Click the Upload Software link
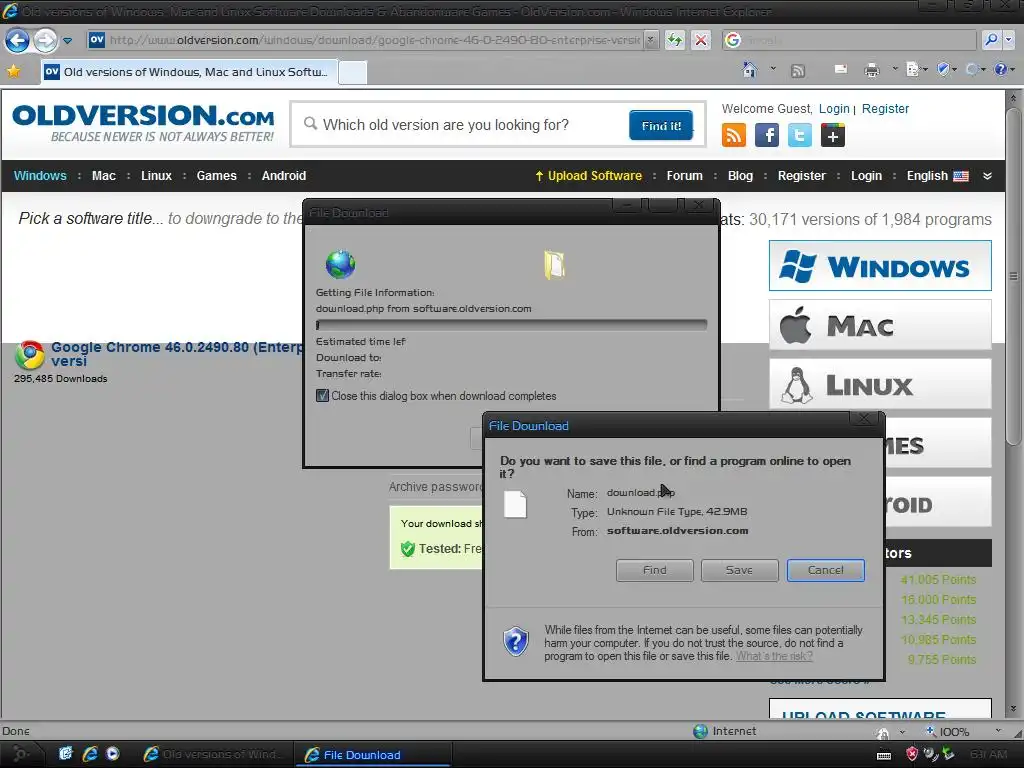 click(x=588, y=176)
